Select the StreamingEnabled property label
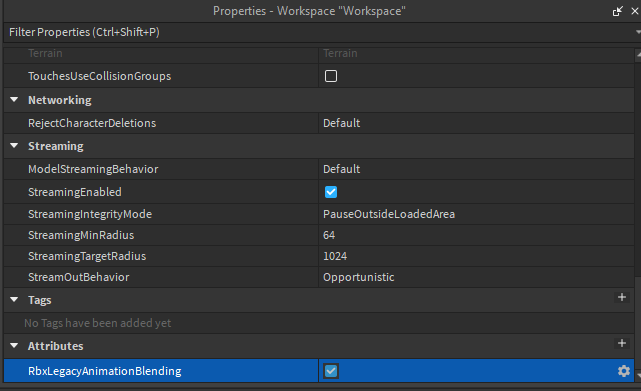This screenshot has width=641, height=391. click(x=75, y=192)
